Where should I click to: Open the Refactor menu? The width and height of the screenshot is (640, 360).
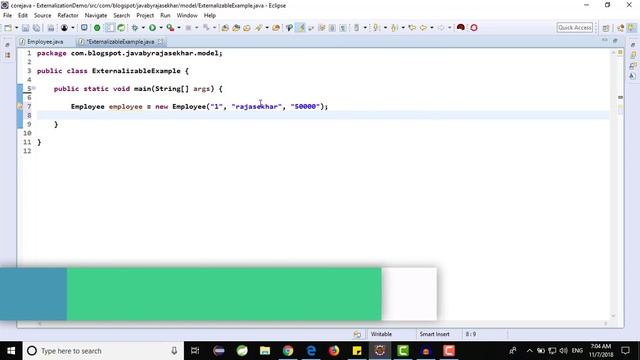pyautogui.click(x=68, y=16)
